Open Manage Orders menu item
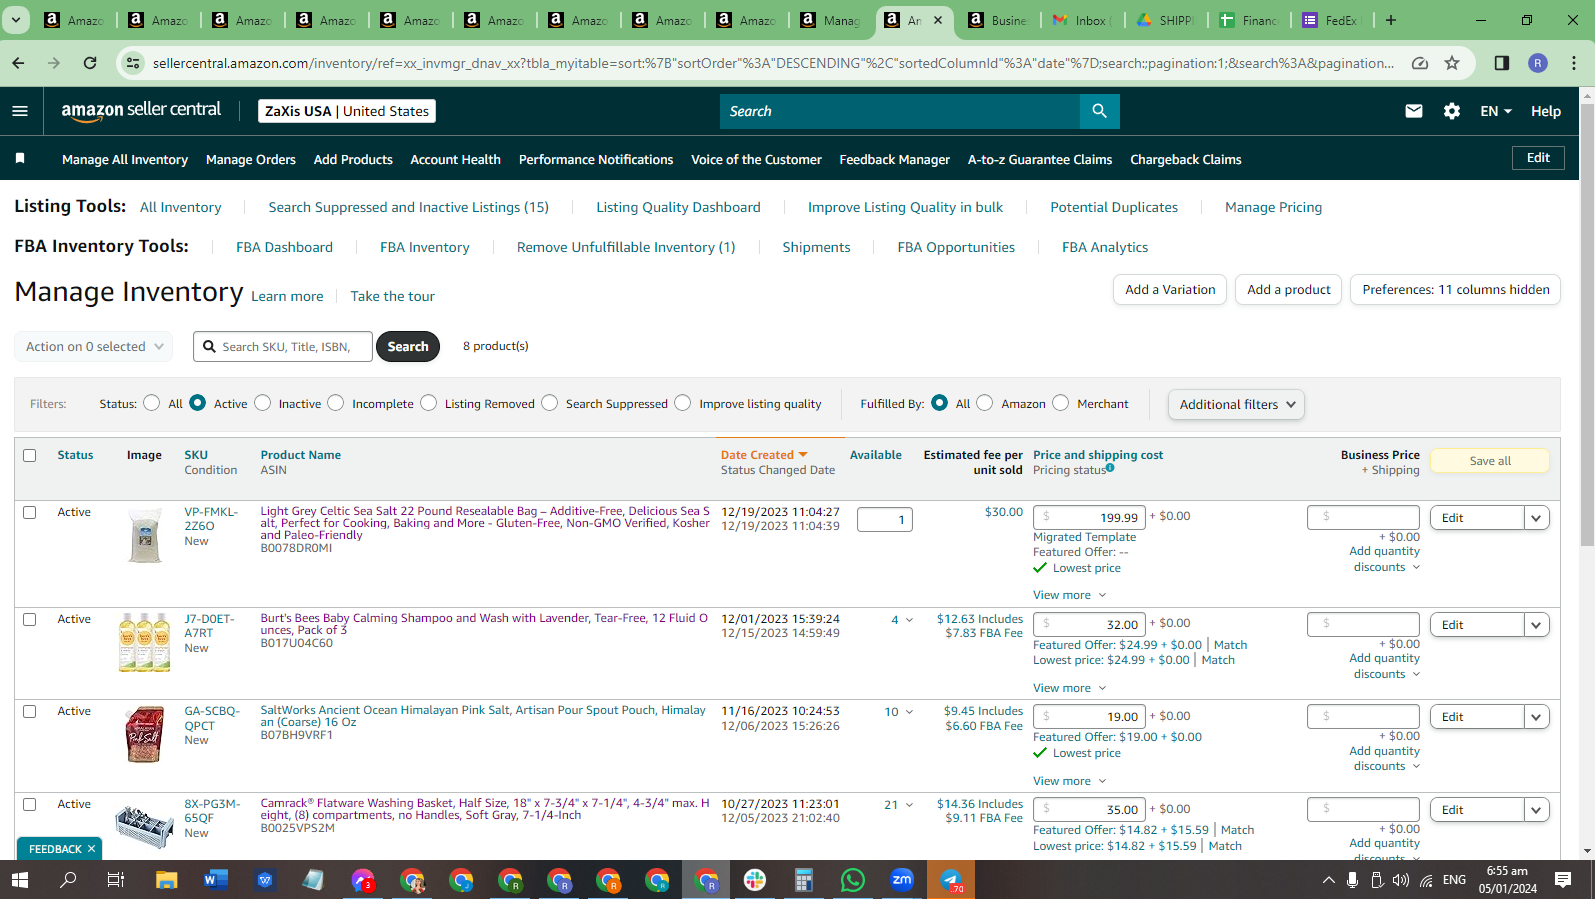Image resolution: width=1595 pixels, height=899 pixels. 251,159
